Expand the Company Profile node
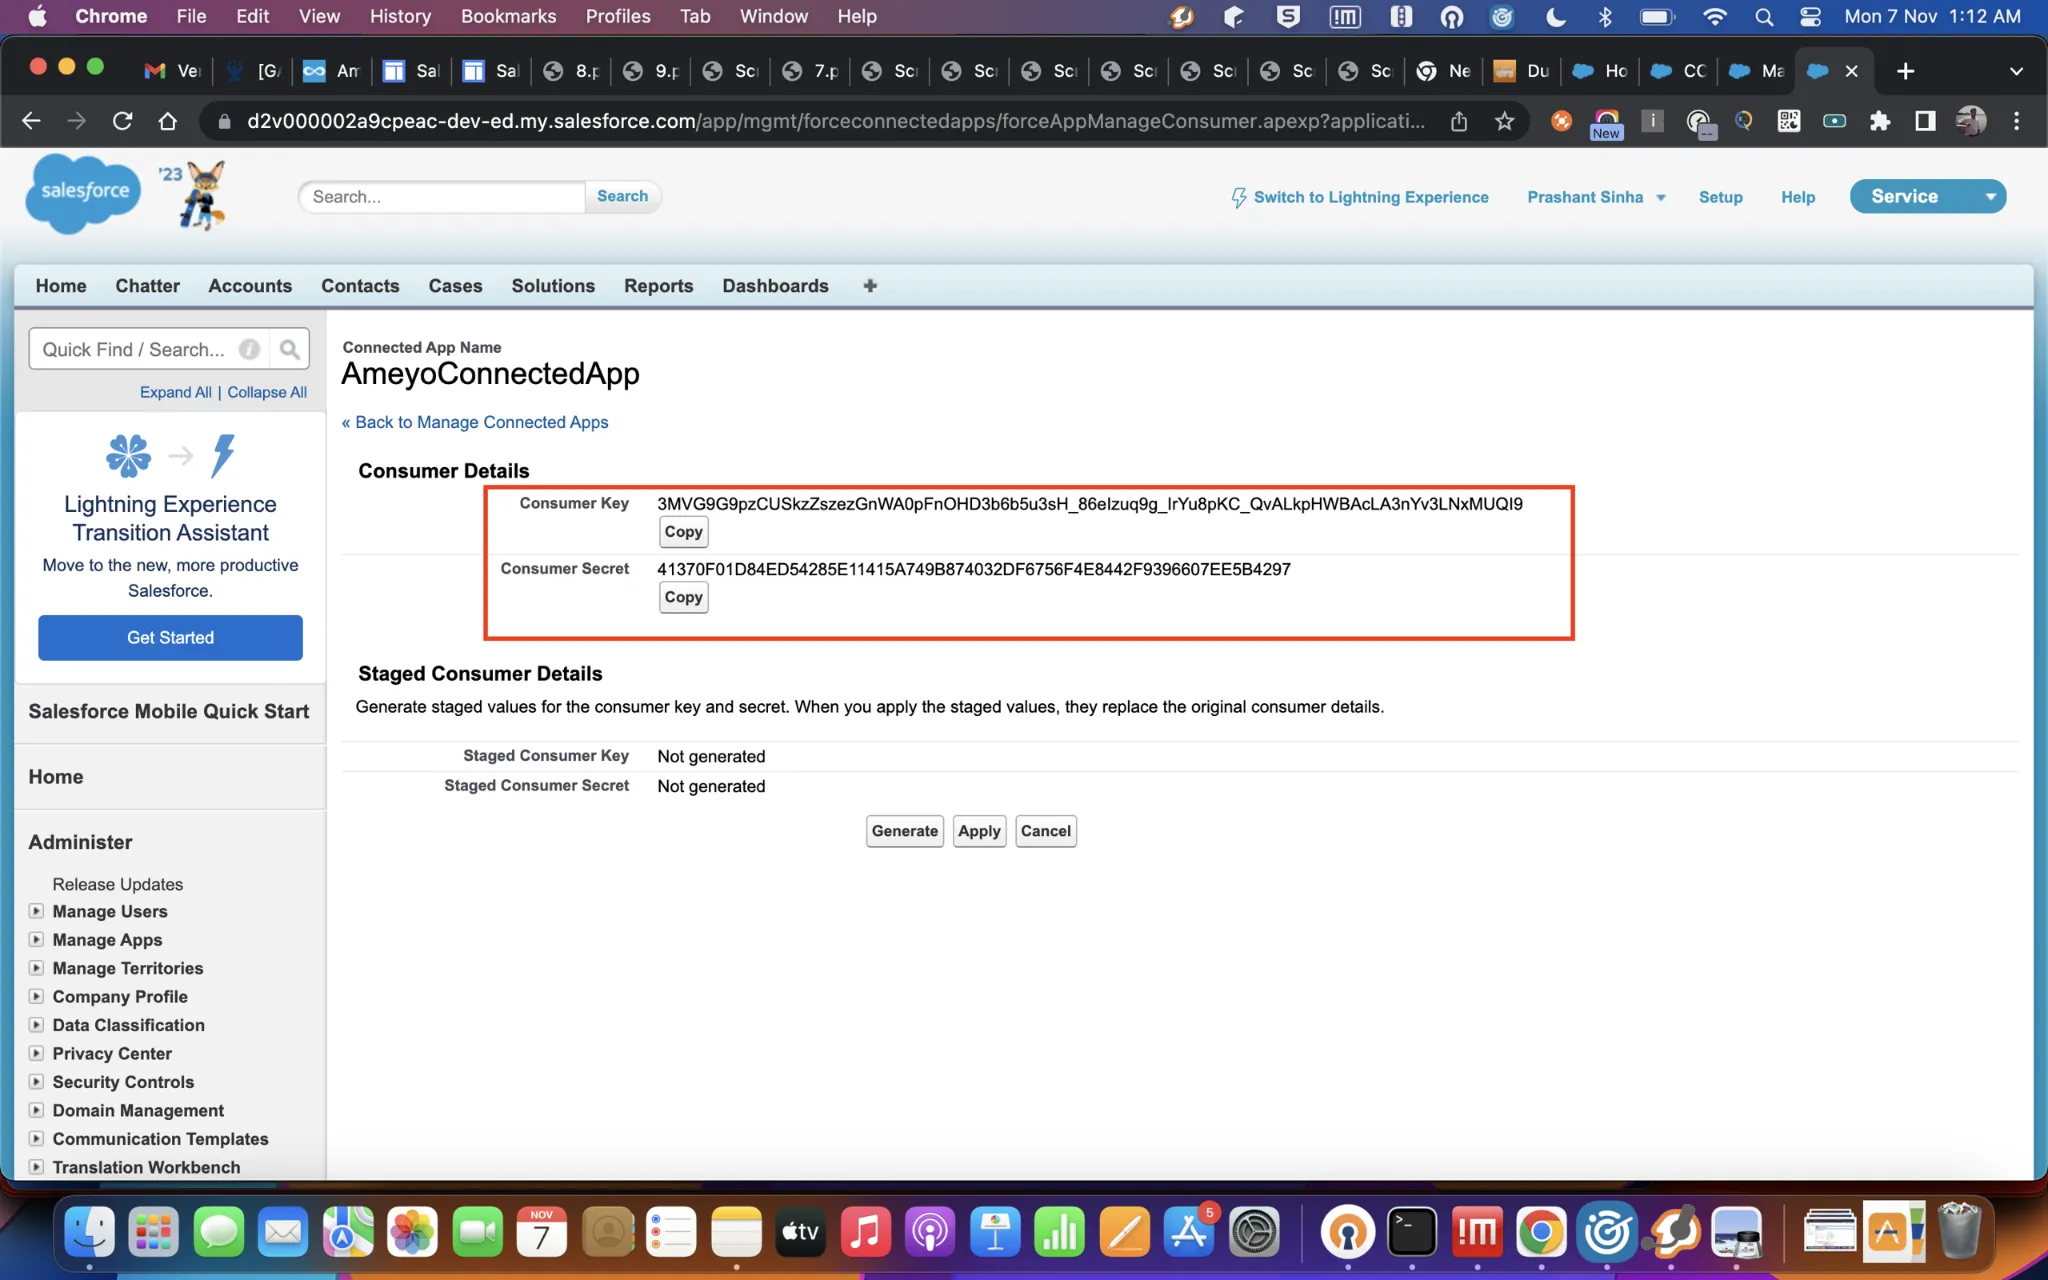Viewport: 2048px width, 1280px height. 37,996
